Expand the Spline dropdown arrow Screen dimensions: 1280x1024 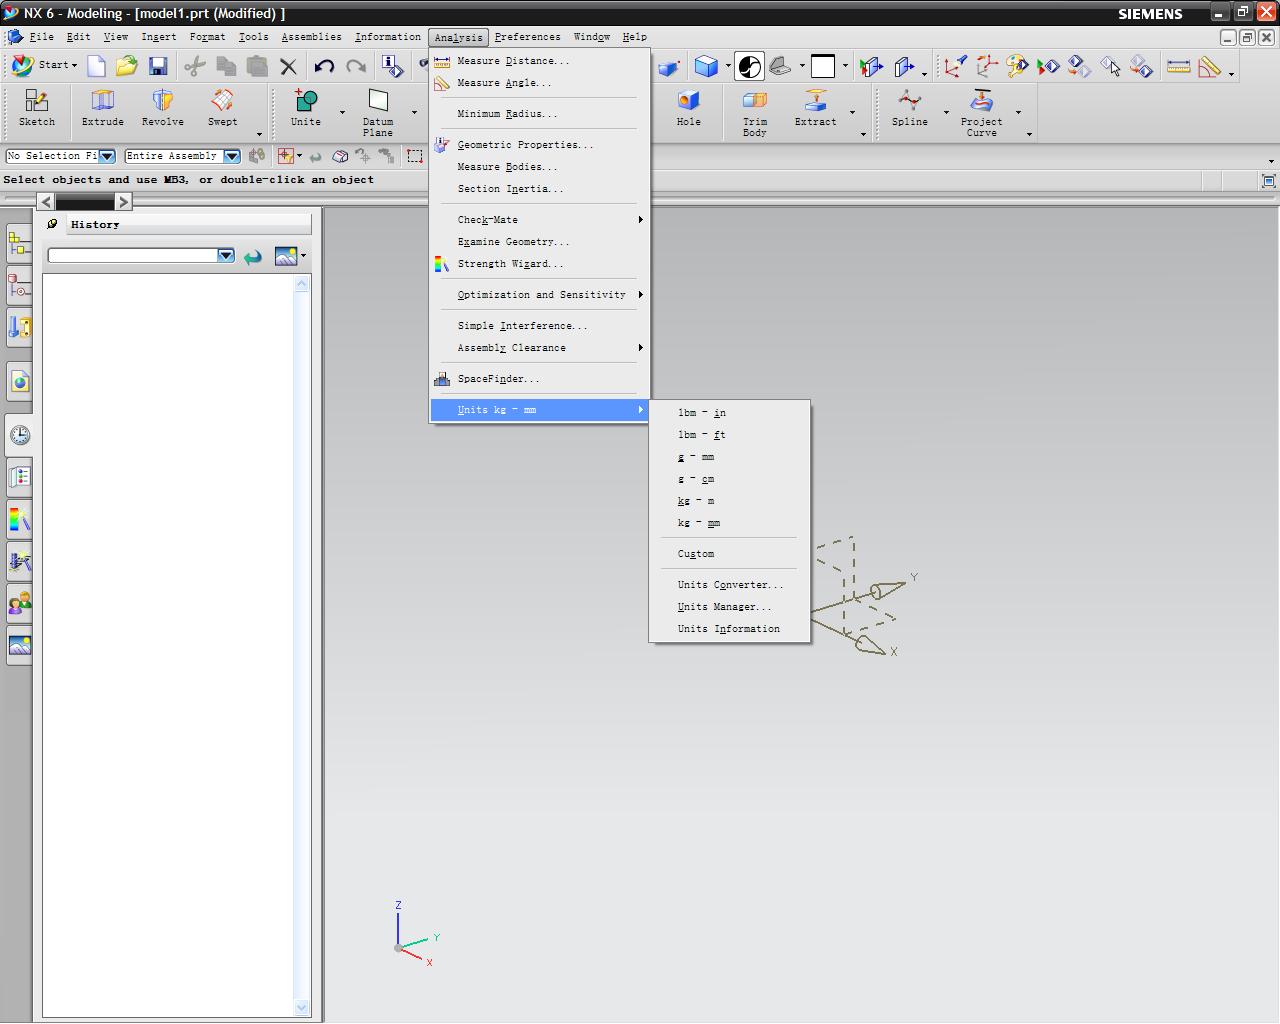pyautogui.click(x=946, y=112)
